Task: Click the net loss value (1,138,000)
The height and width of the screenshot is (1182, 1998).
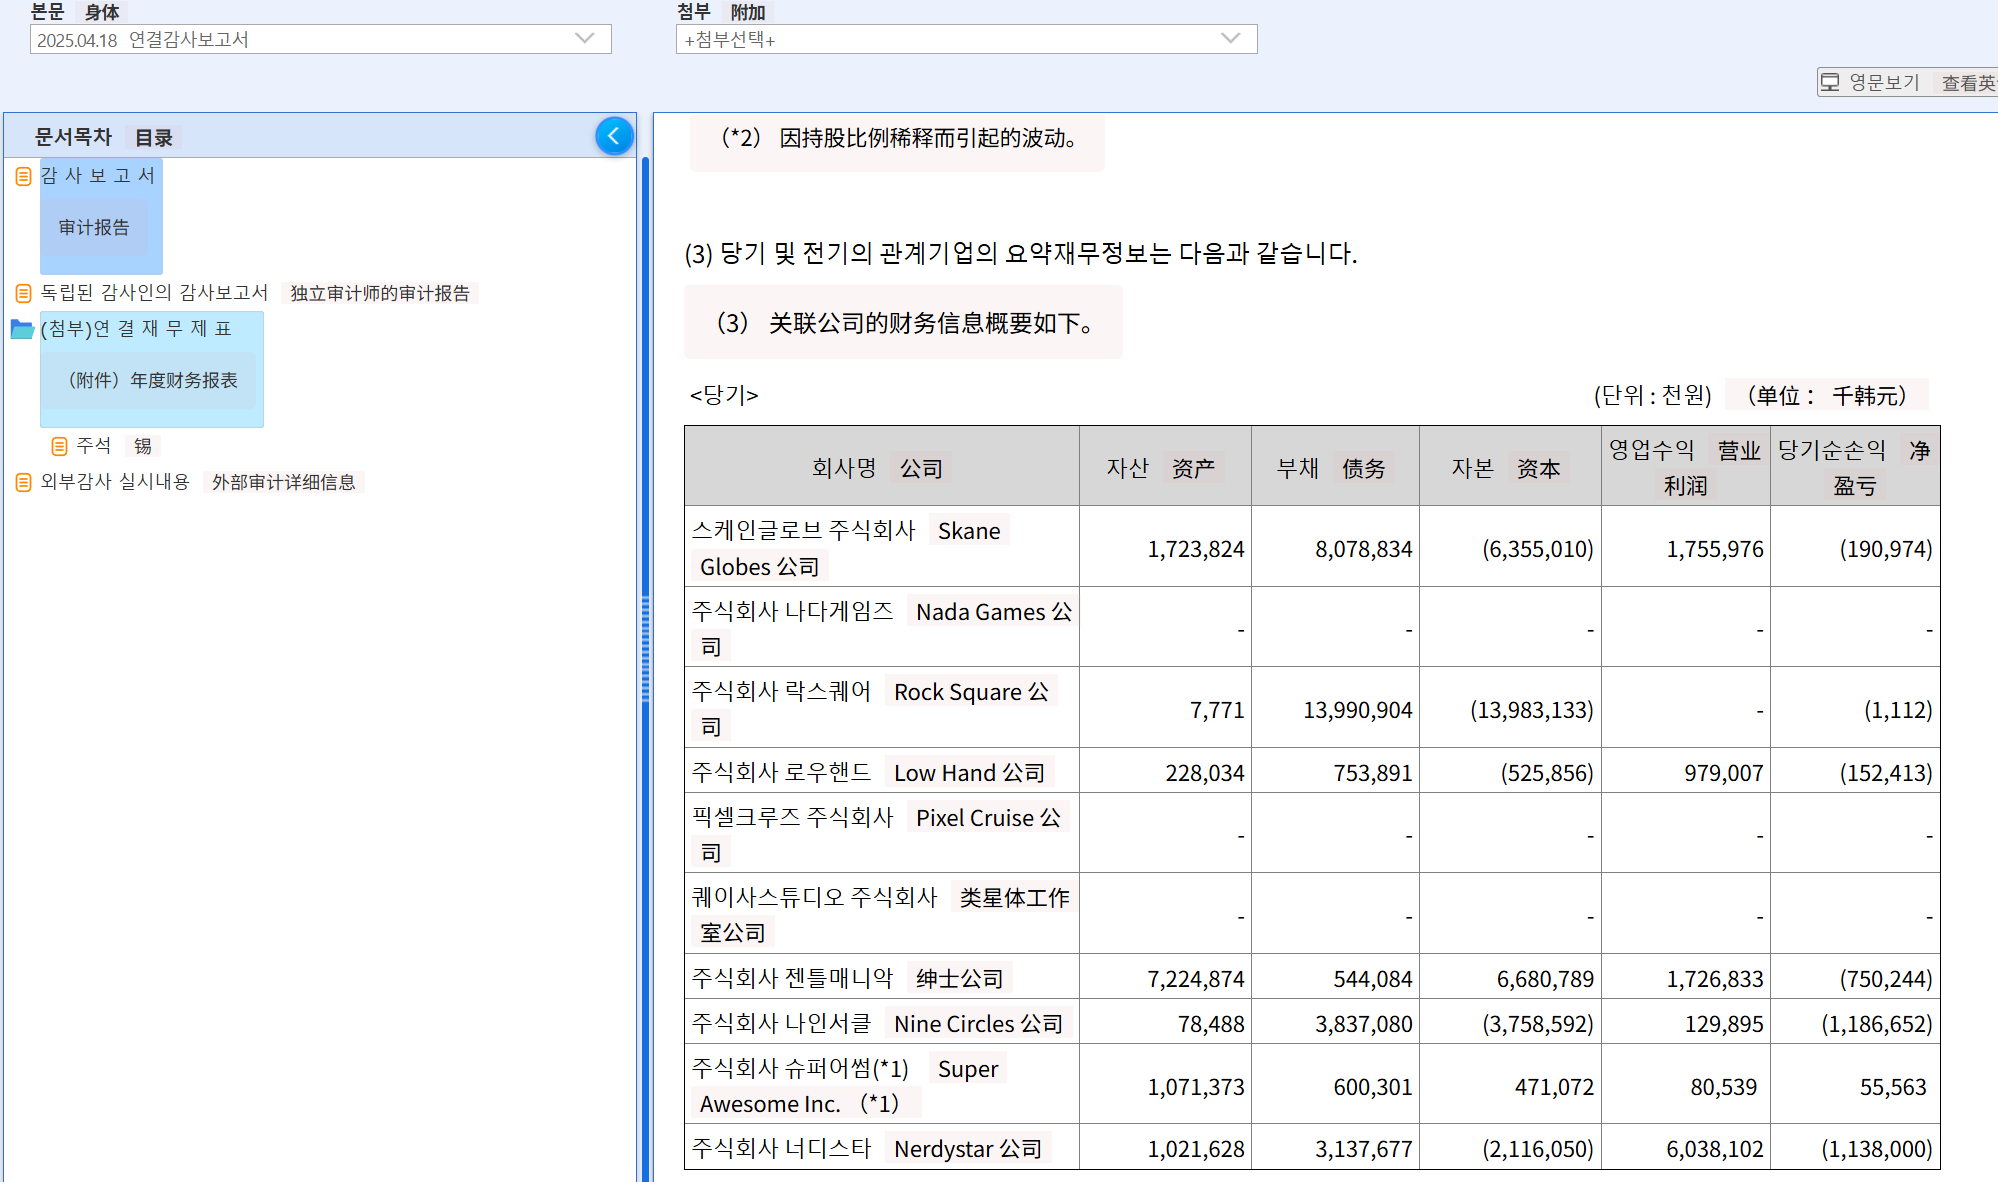Action: [1876, 1149]
